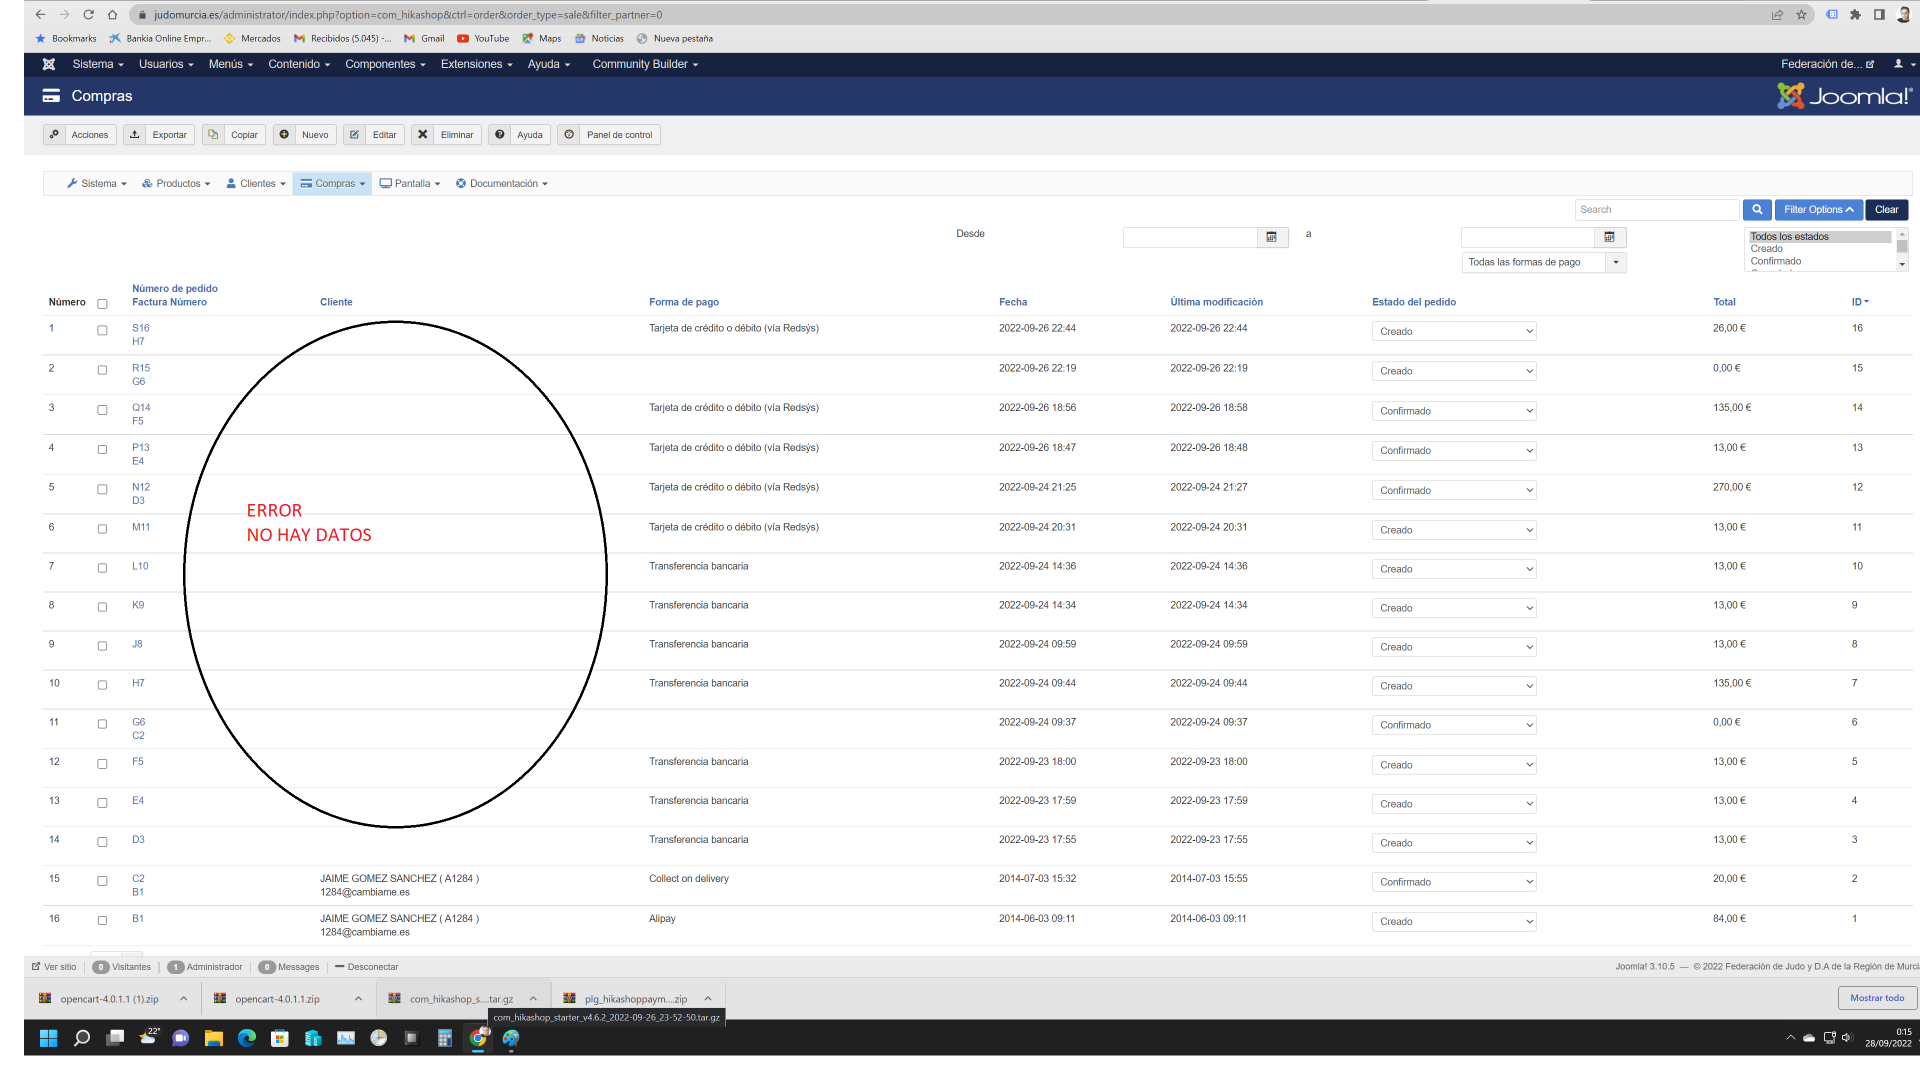The width and height of the screenshot is (1920, 1080).
Task: Check the checkbox for order S16
Action: coord(102,330)
